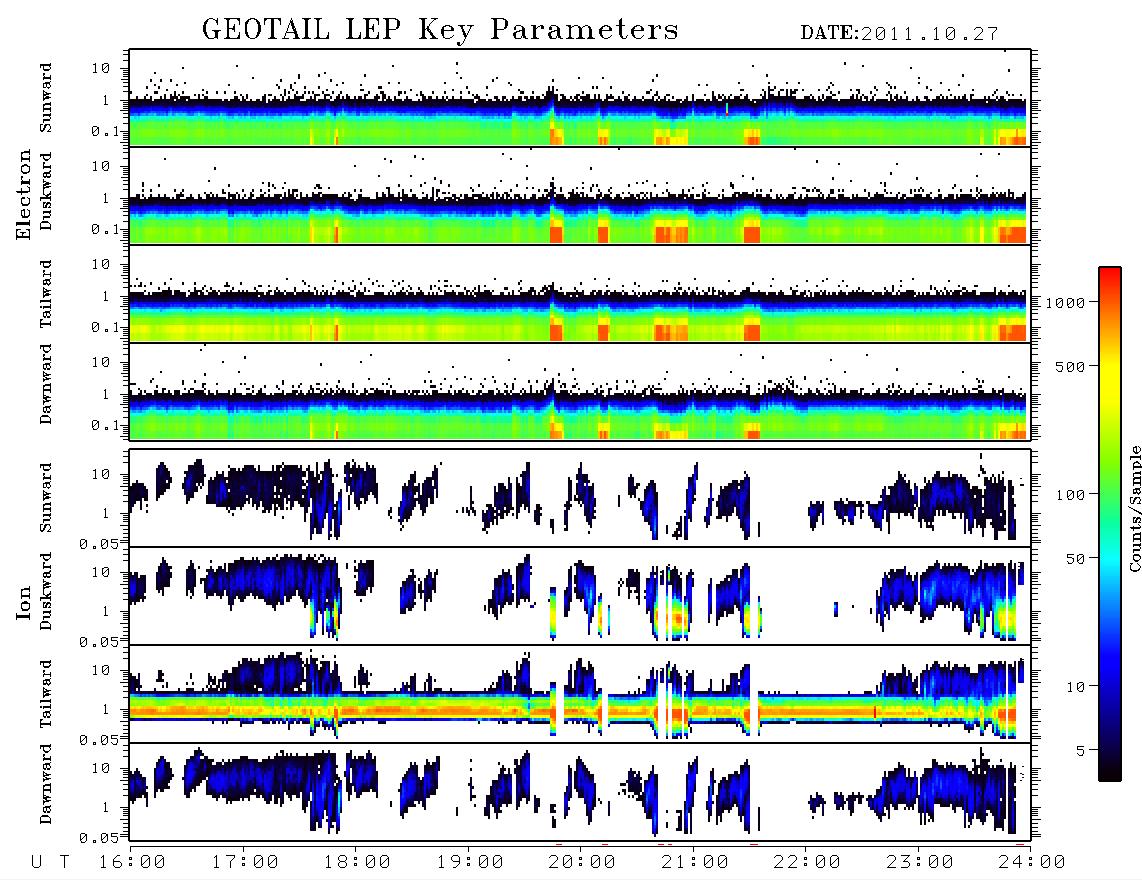This screenshot has height=880, width=1142.
Task: Click inside the Ion Sunward spectrogram panel
Action: pos(580,498)
